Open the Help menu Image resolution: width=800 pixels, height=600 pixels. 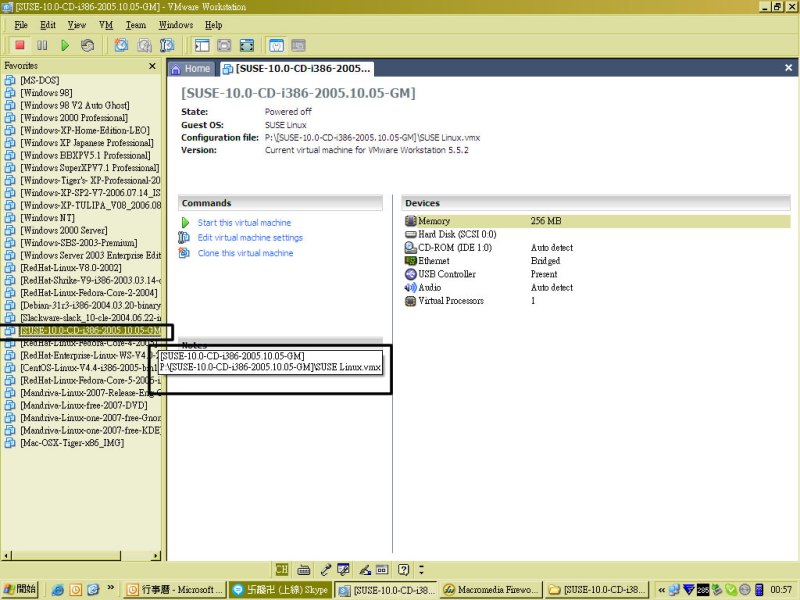[x=213, y=25]
